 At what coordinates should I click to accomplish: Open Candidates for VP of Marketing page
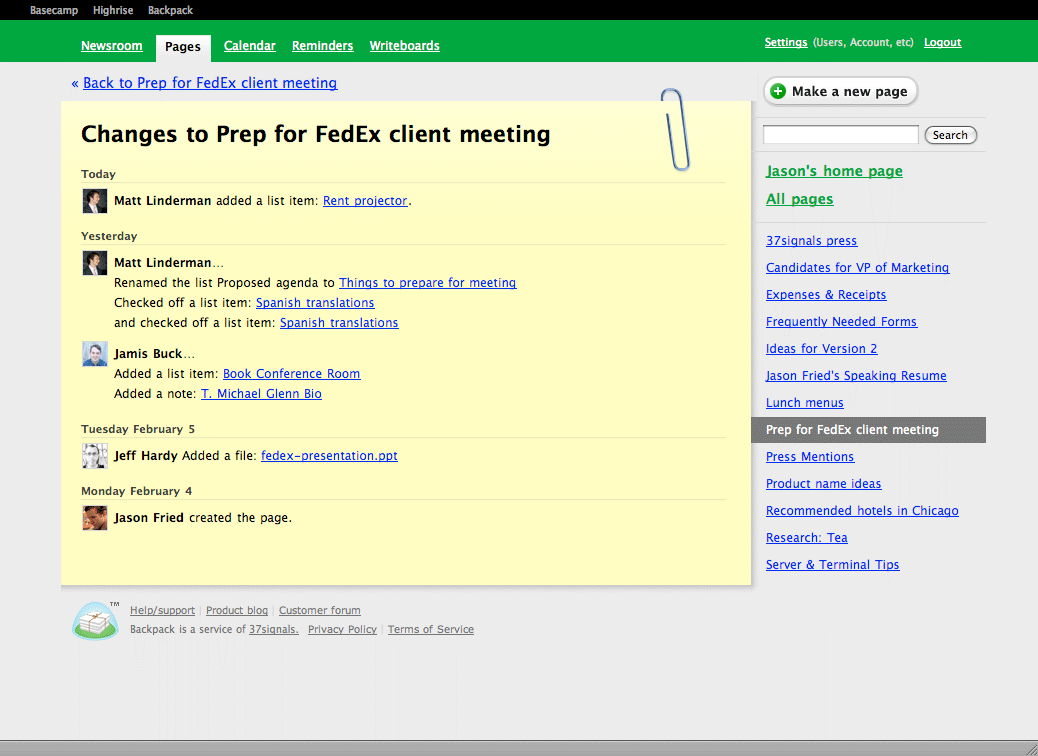tap(857, 267)
